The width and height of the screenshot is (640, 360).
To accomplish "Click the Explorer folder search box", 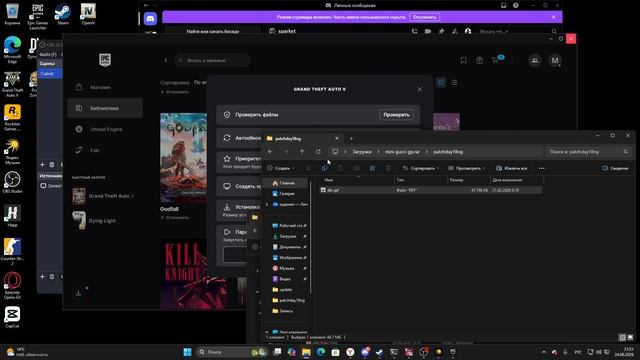I will (x=587, y=152).
